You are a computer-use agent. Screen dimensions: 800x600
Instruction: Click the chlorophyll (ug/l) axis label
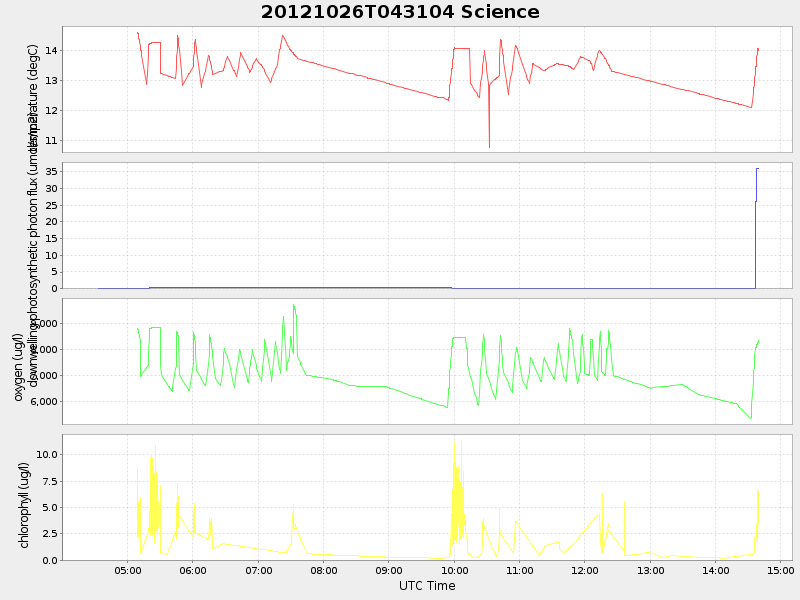pos(24,505)
